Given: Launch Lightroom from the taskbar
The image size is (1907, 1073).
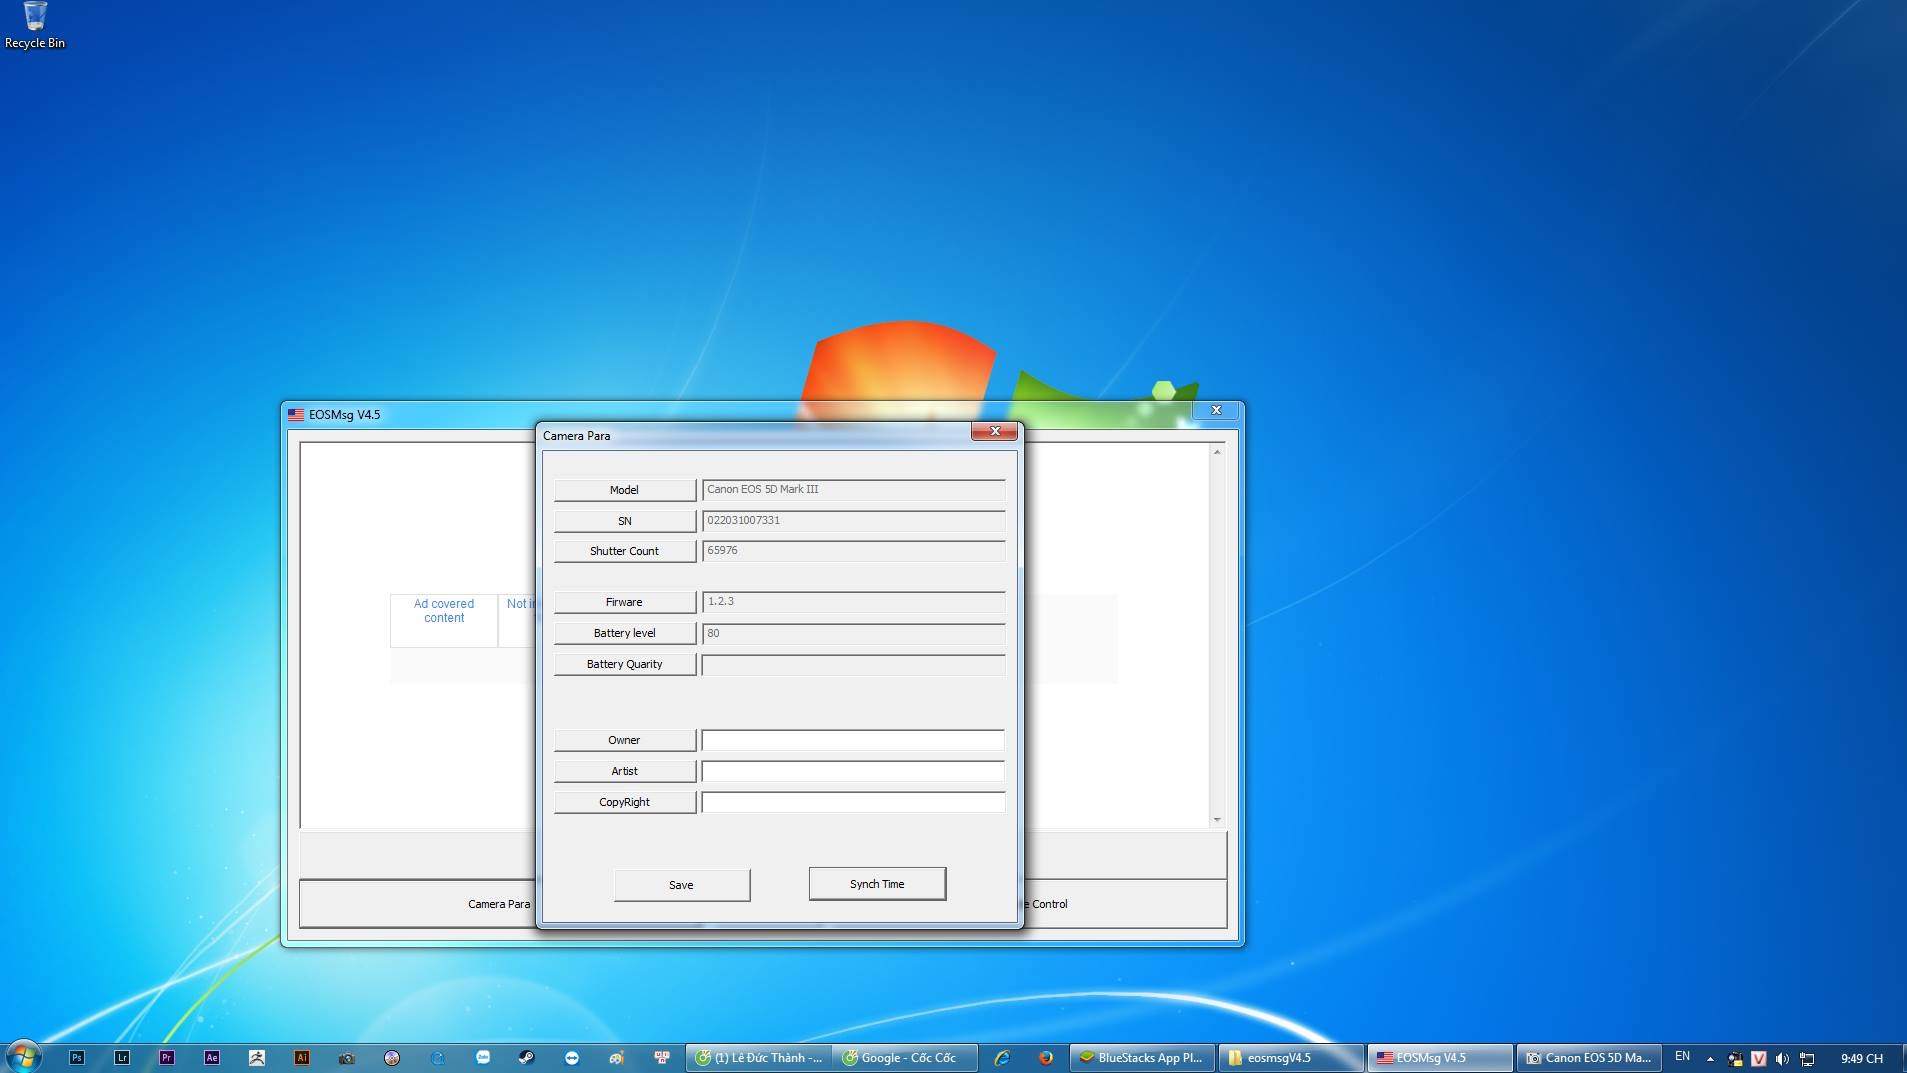Looking at the screenshot, I should click(122, 1057).
